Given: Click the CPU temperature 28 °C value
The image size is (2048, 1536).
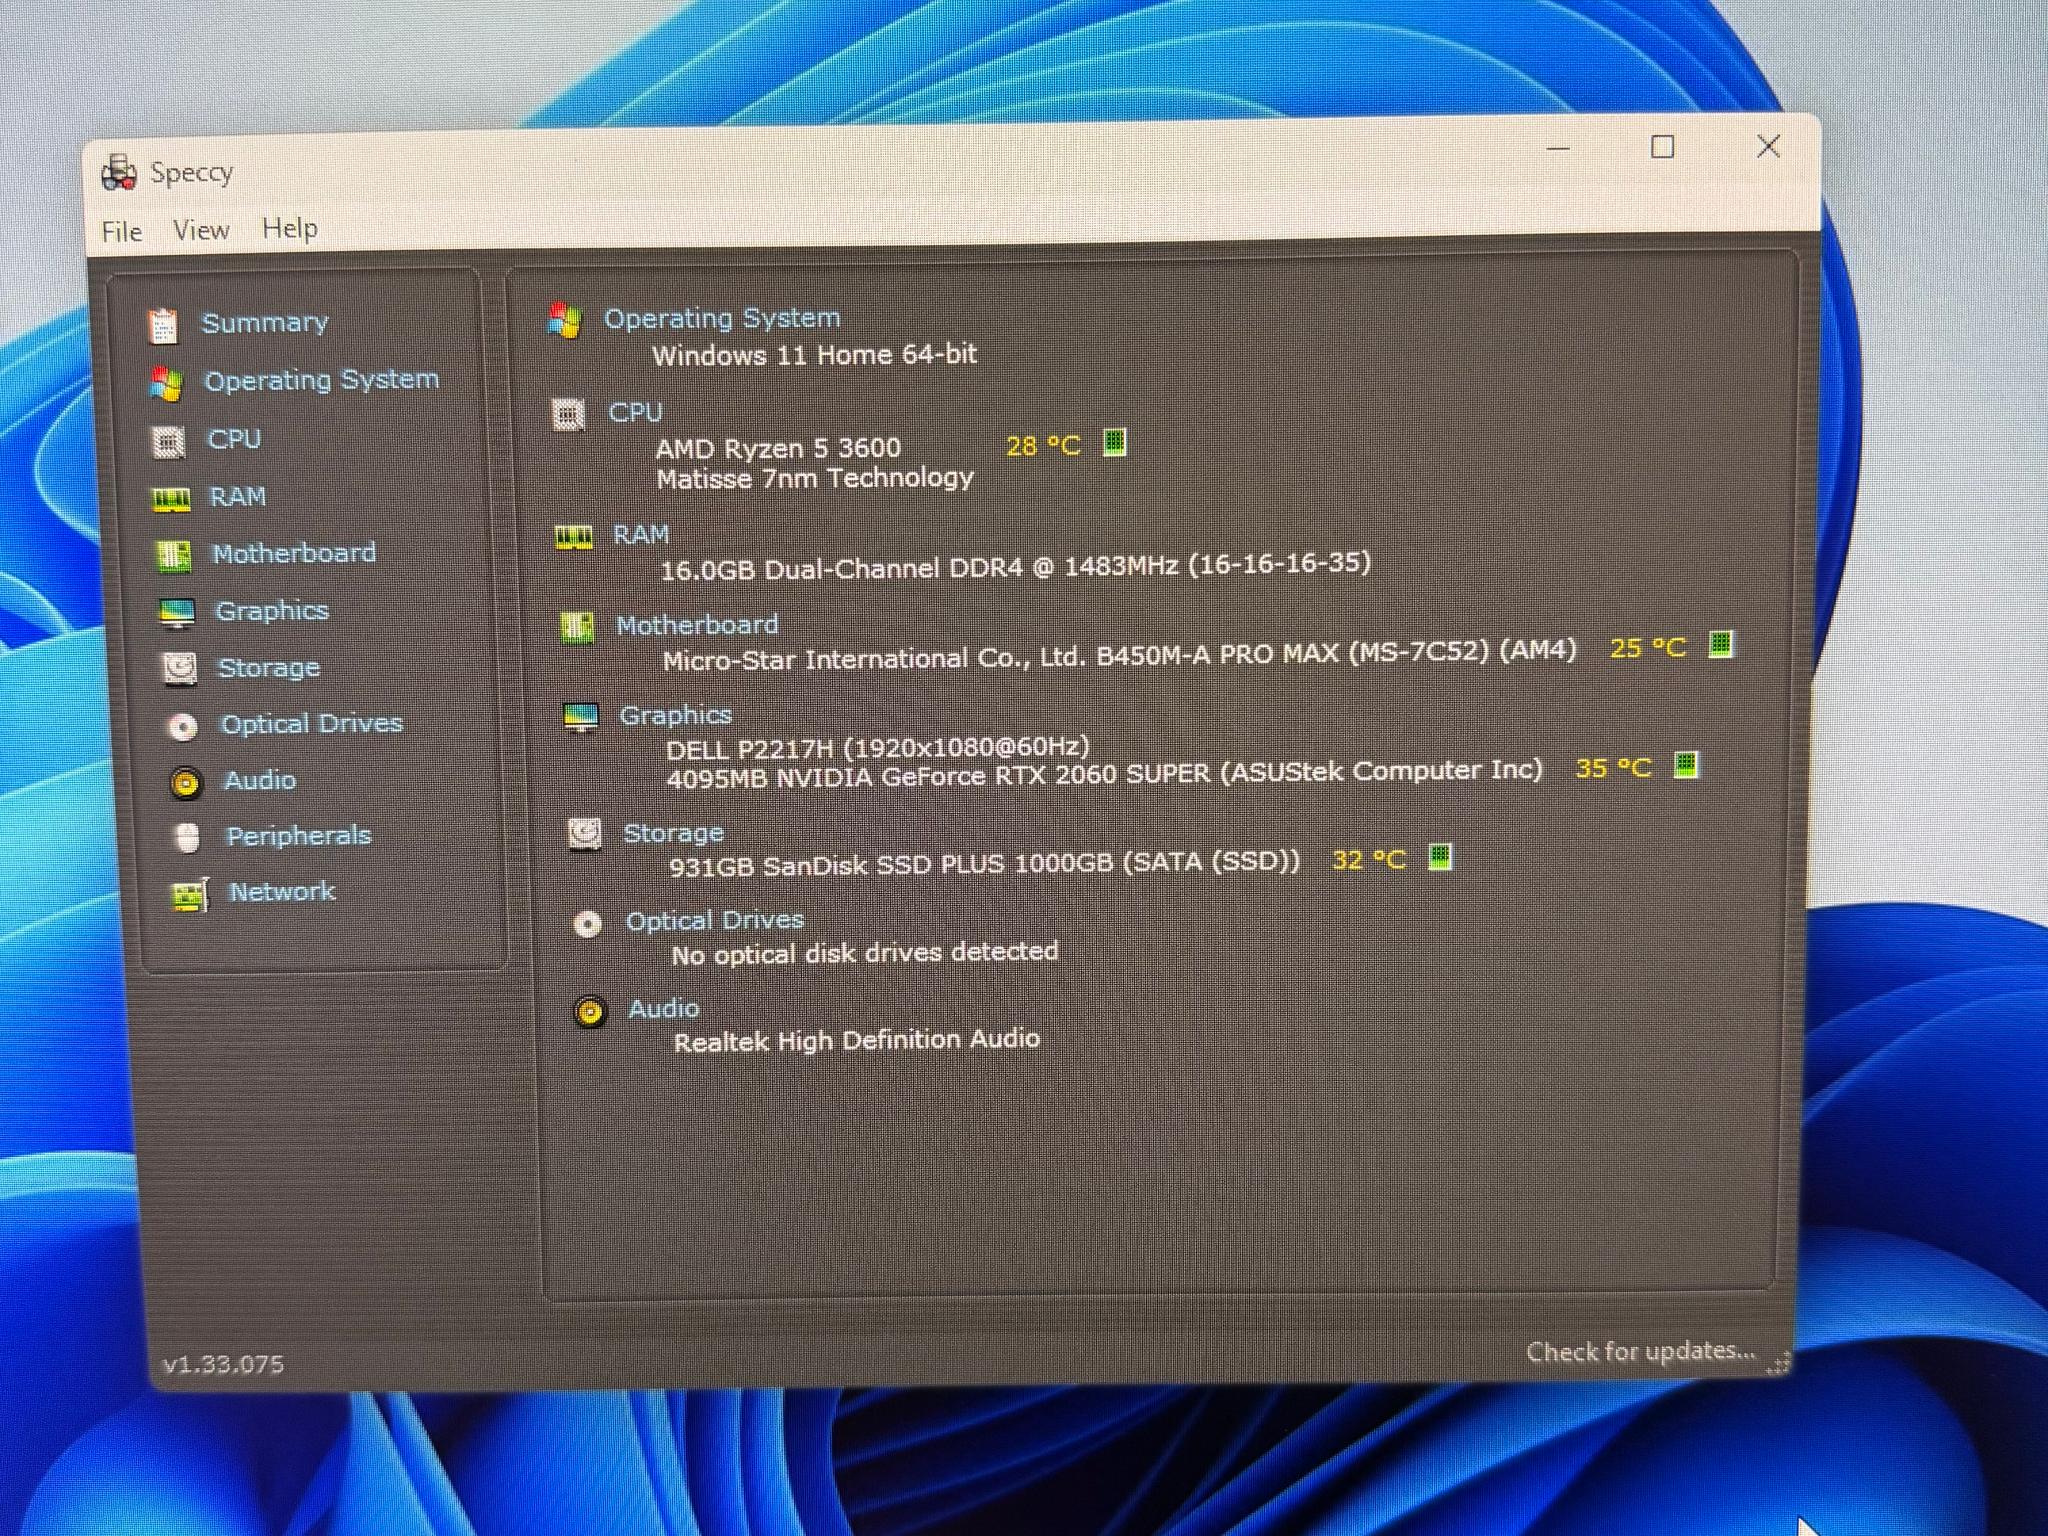Looking at the screenshot, I should click(1043, 446).
